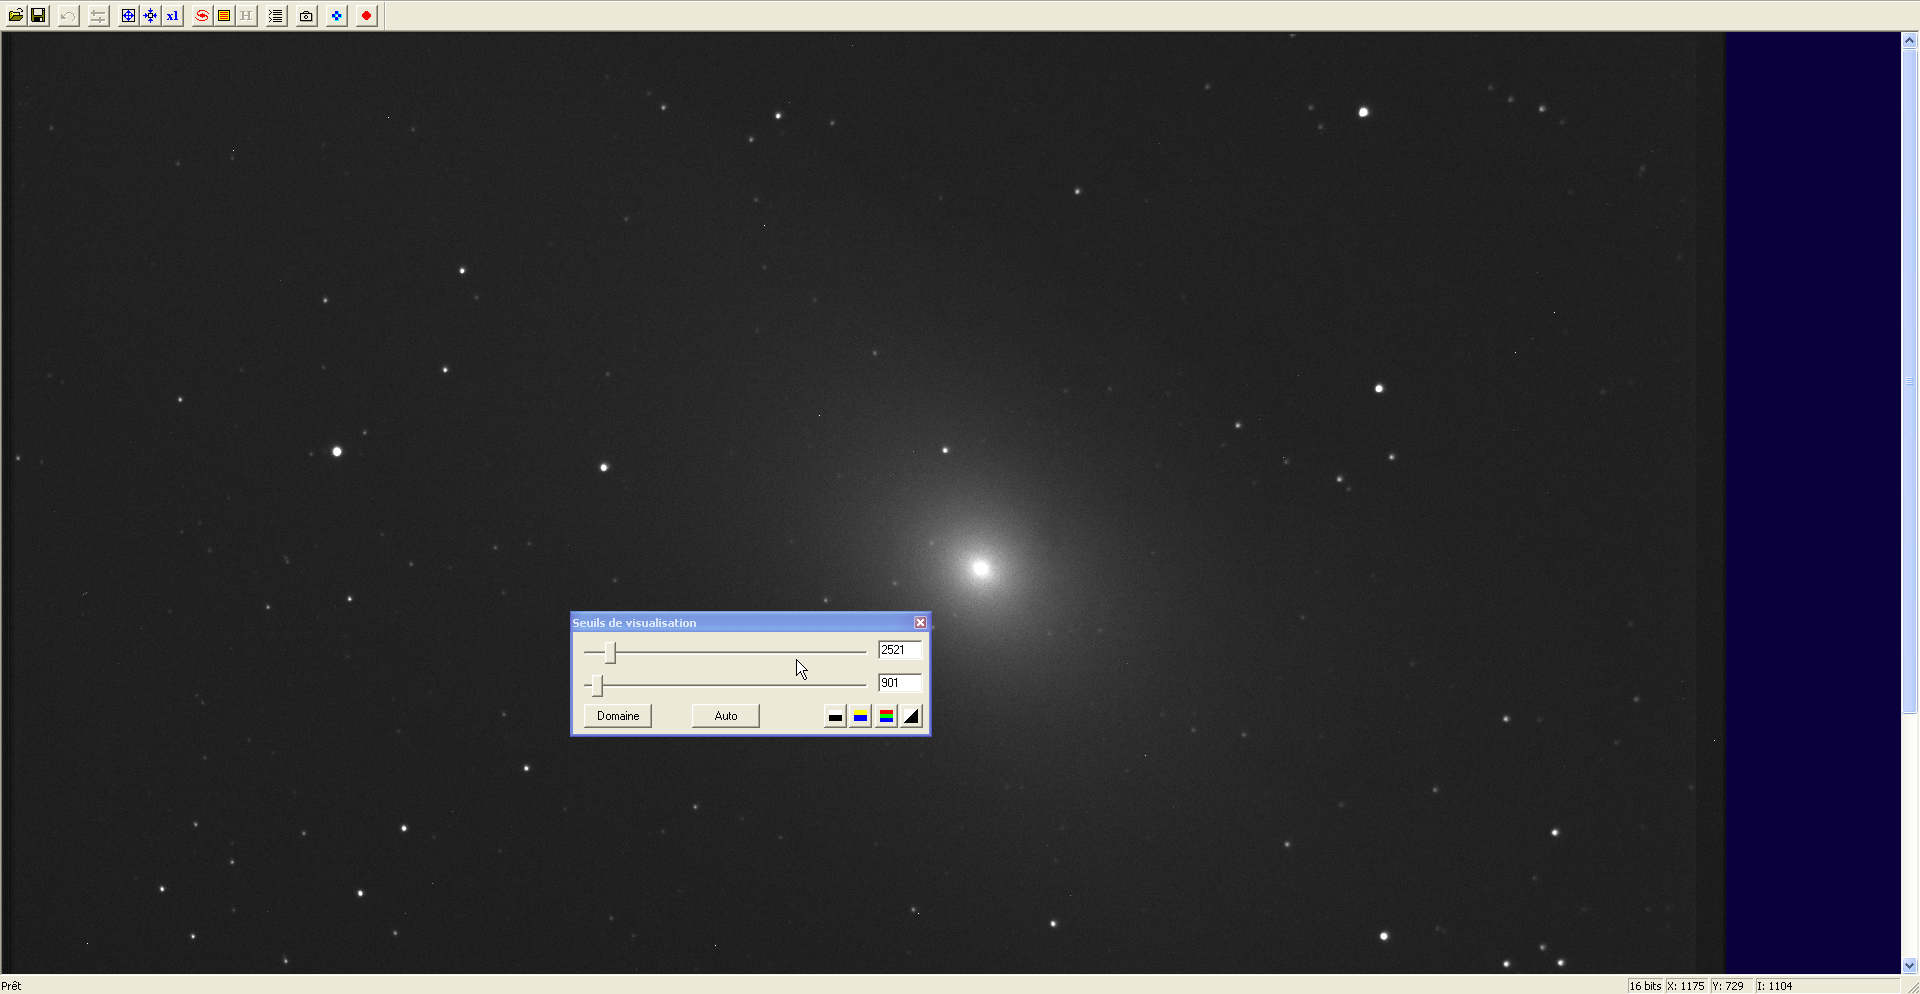Screen dimensions: 1920x994
Task: Click the camera acquisition icon
Action: 306,16
